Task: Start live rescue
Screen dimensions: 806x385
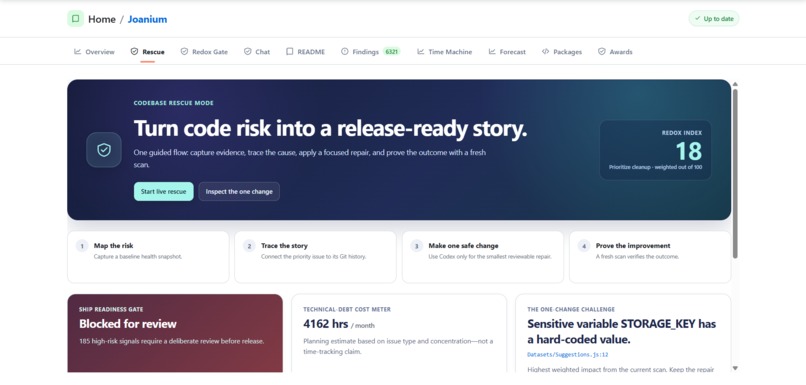Action: (163, 191)
